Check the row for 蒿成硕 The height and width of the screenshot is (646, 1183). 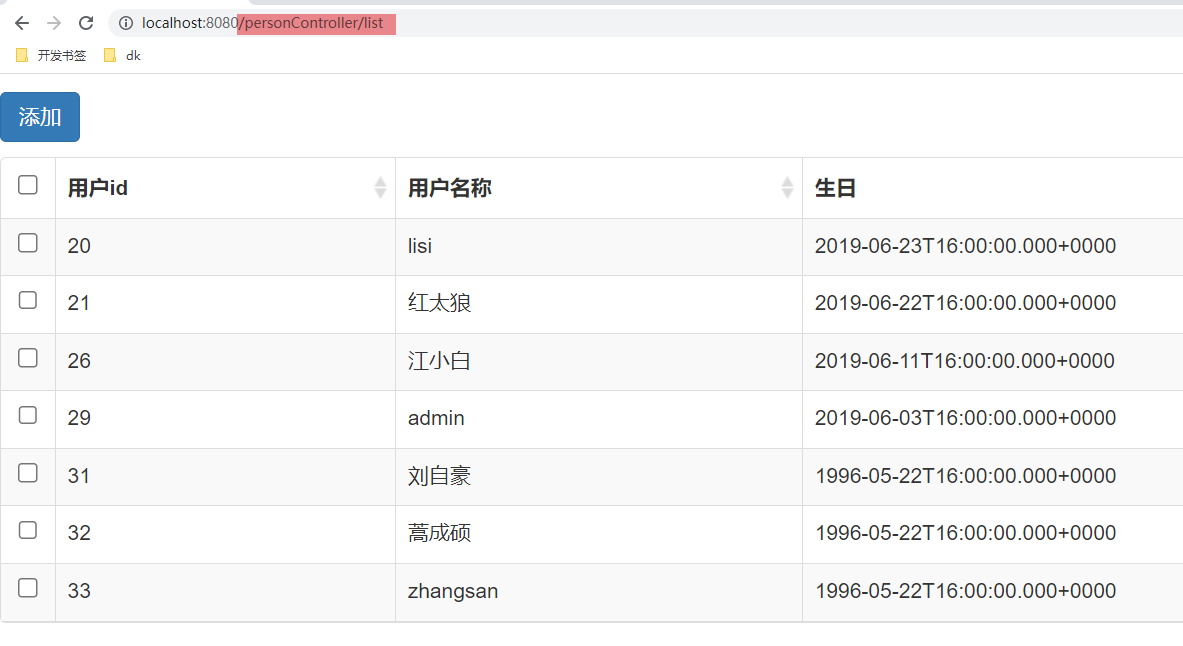tap(28, 531)
